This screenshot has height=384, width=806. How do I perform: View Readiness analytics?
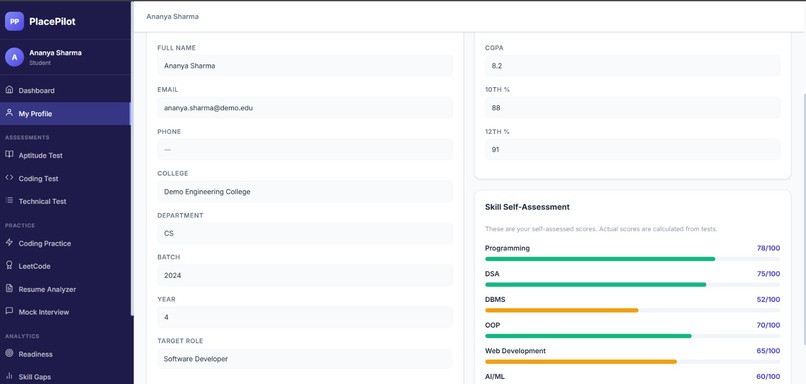click(65, 354)
